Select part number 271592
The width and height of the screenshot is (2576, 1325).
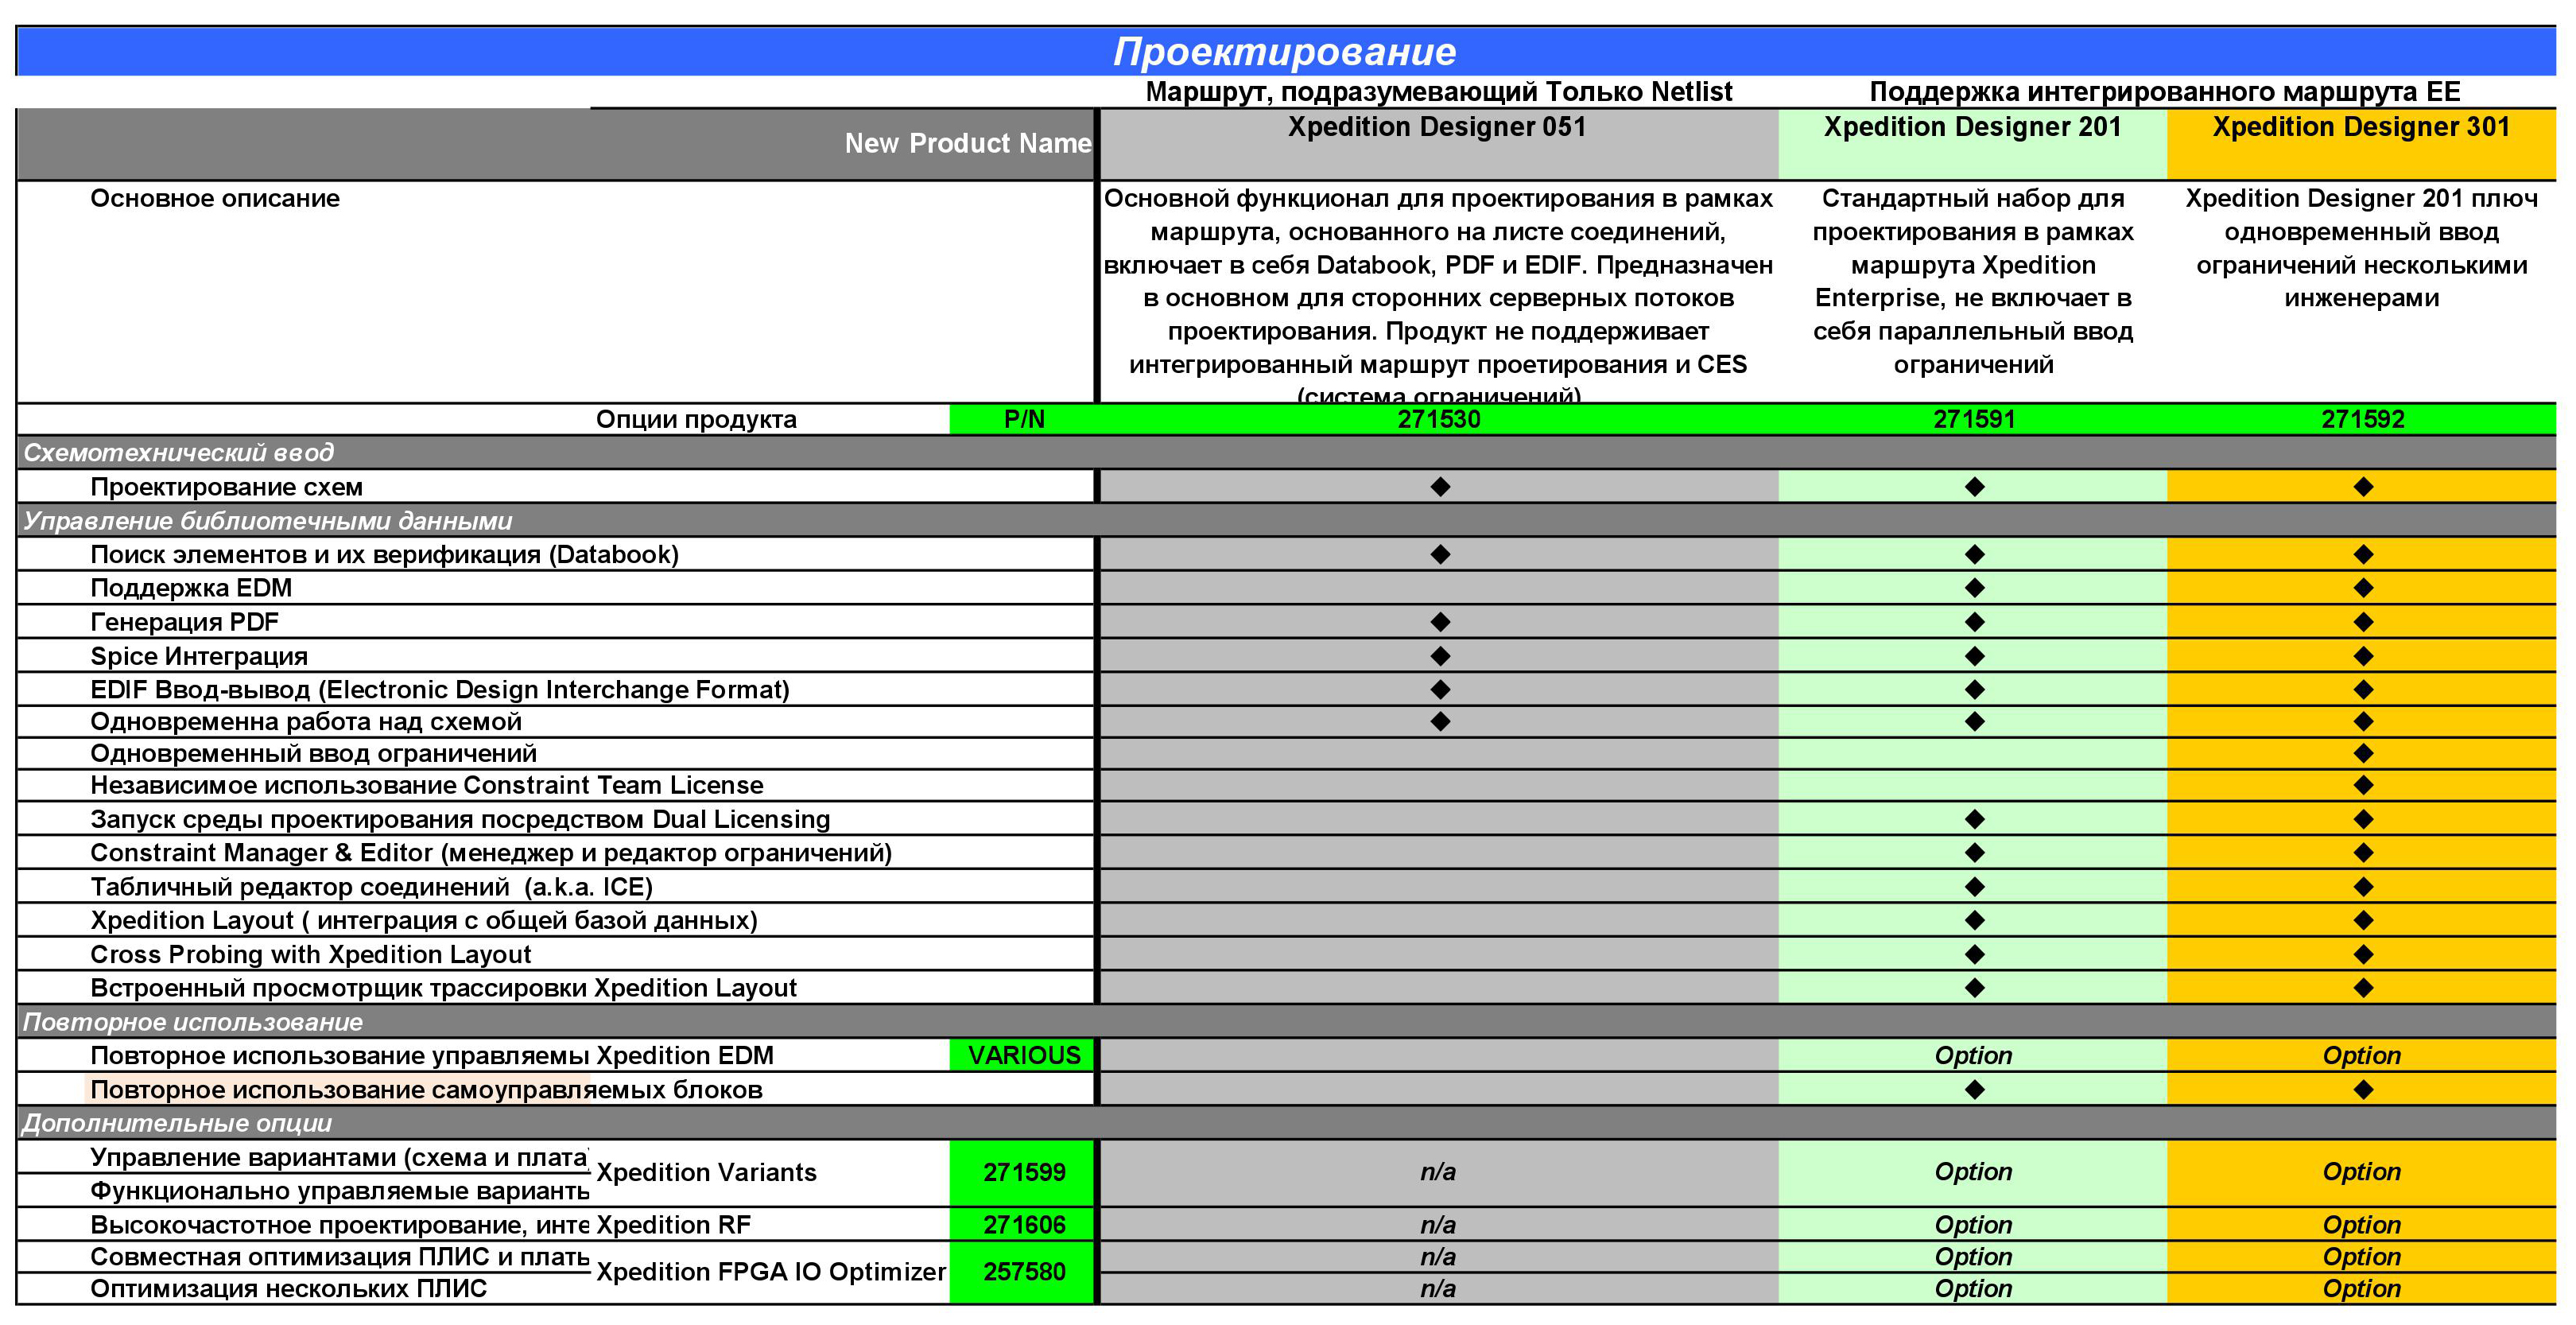2362,419
